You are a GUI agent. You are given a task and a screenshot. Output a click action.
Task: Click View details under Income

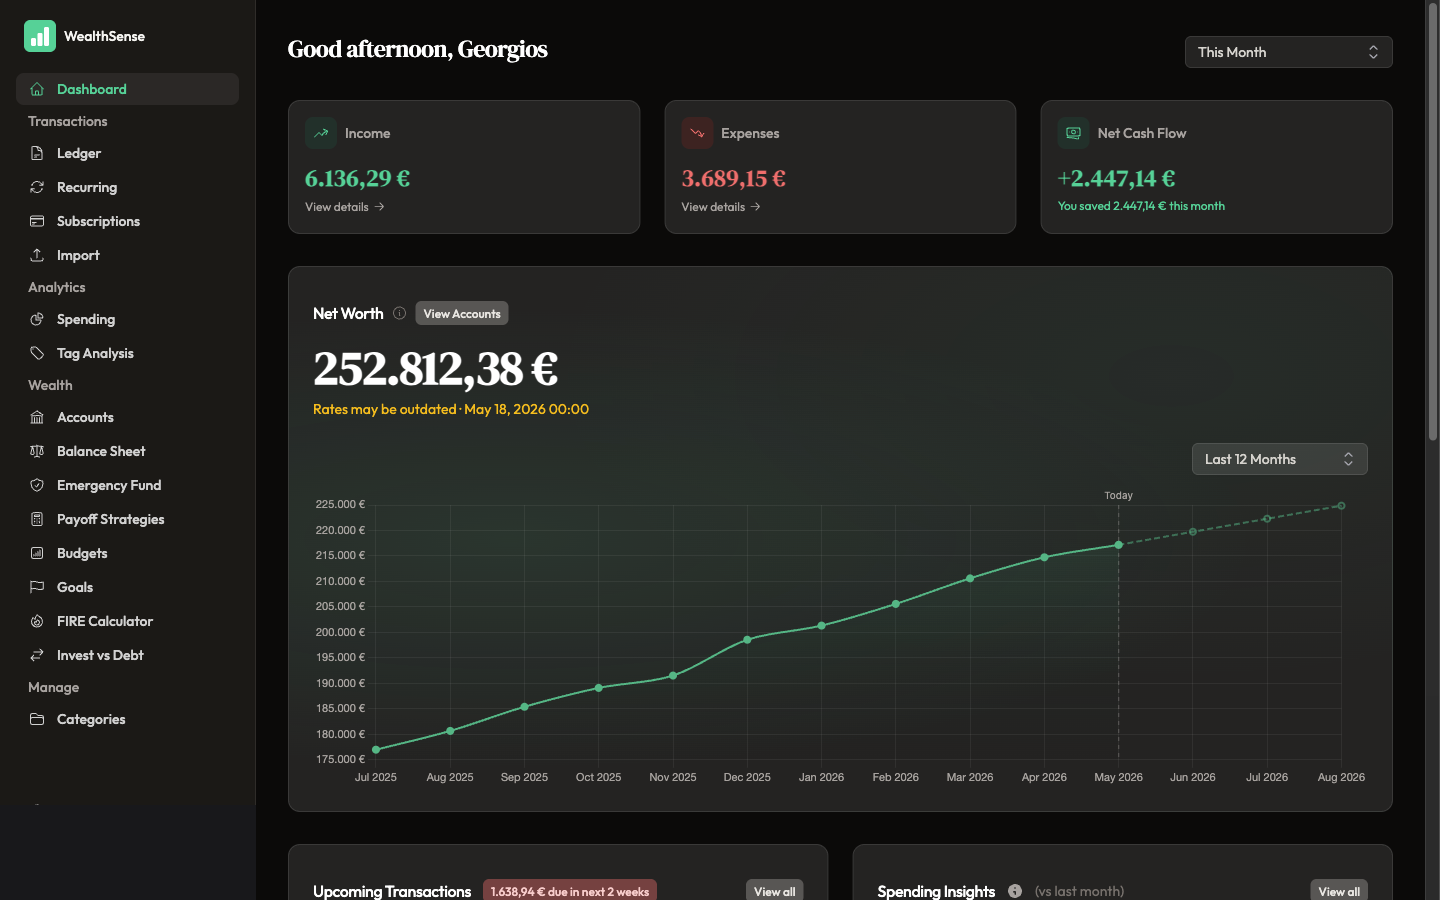tap(345, 207)
